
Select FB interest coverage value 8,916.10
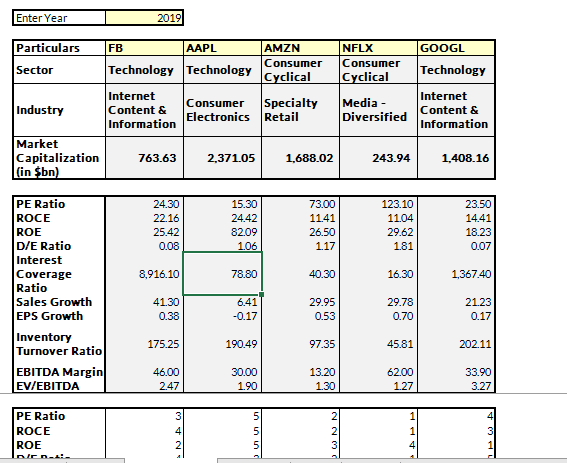144,274
